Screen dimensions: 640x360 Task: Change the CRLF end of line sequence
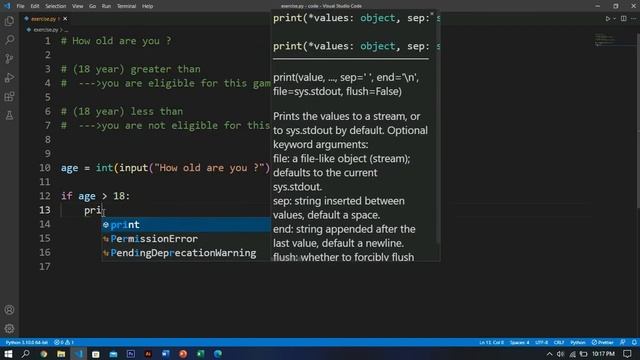point(559,342)
